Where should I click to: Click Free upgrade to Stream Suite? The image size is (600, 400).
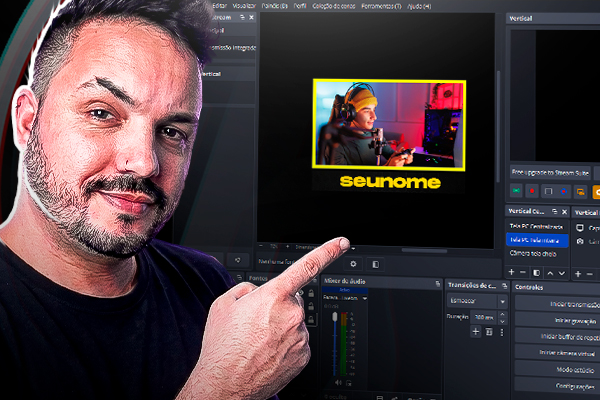pos(550,173)
